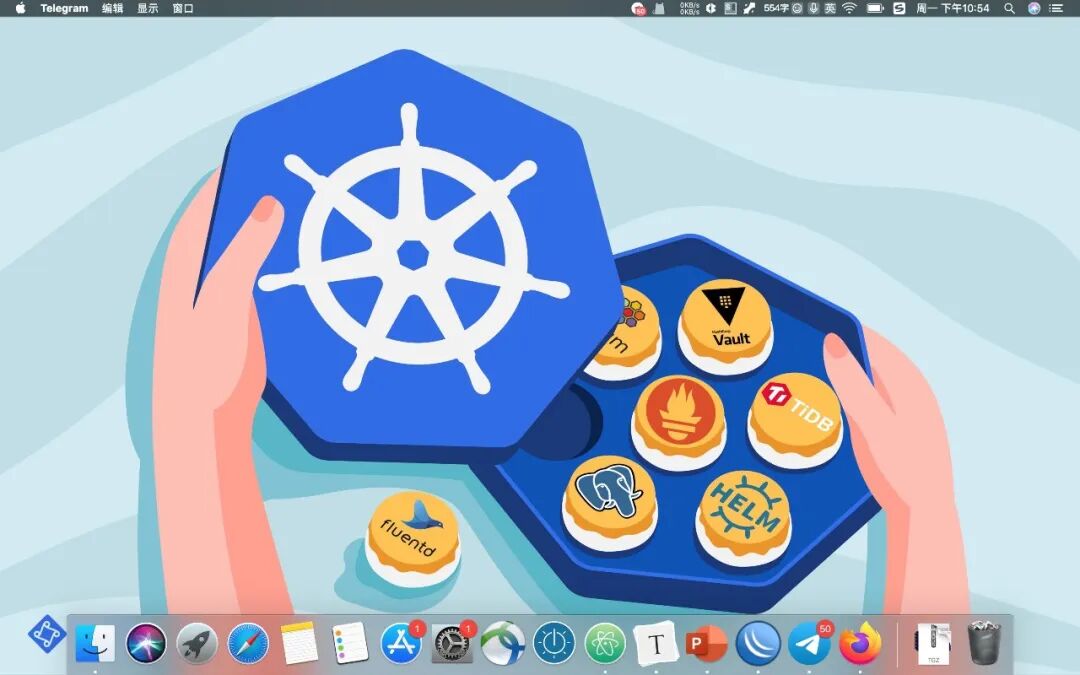This screenshot has height=675, width=1080.
Task: Open the 窗口 menu
Action: click(x=183, y=8)
